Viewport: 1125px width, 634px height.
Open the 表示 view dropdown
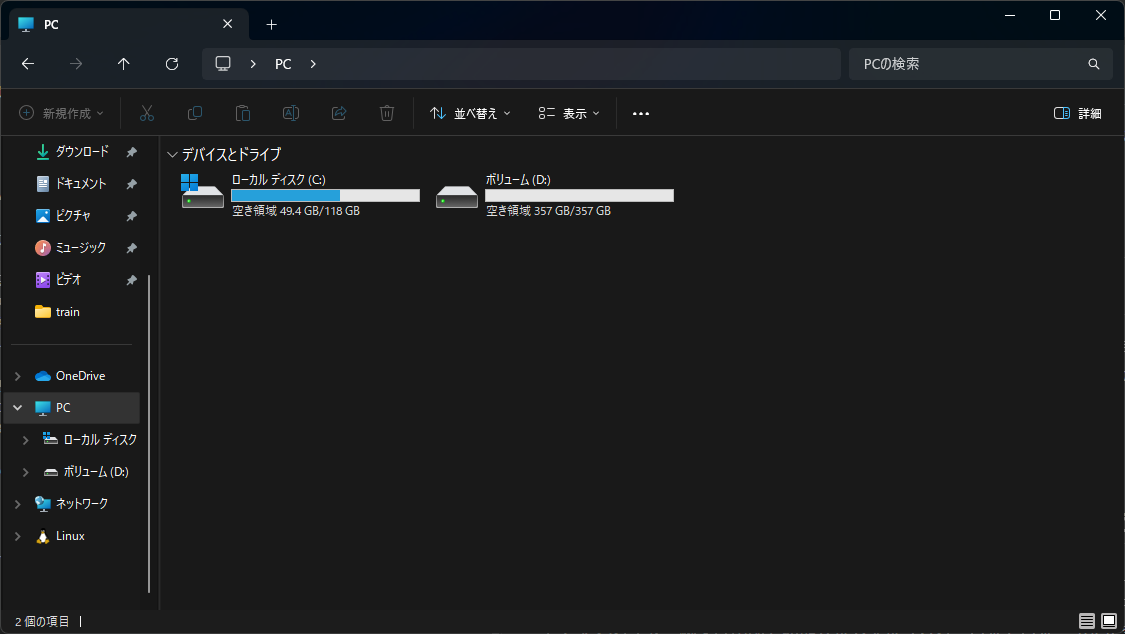(x=569, y=113)
